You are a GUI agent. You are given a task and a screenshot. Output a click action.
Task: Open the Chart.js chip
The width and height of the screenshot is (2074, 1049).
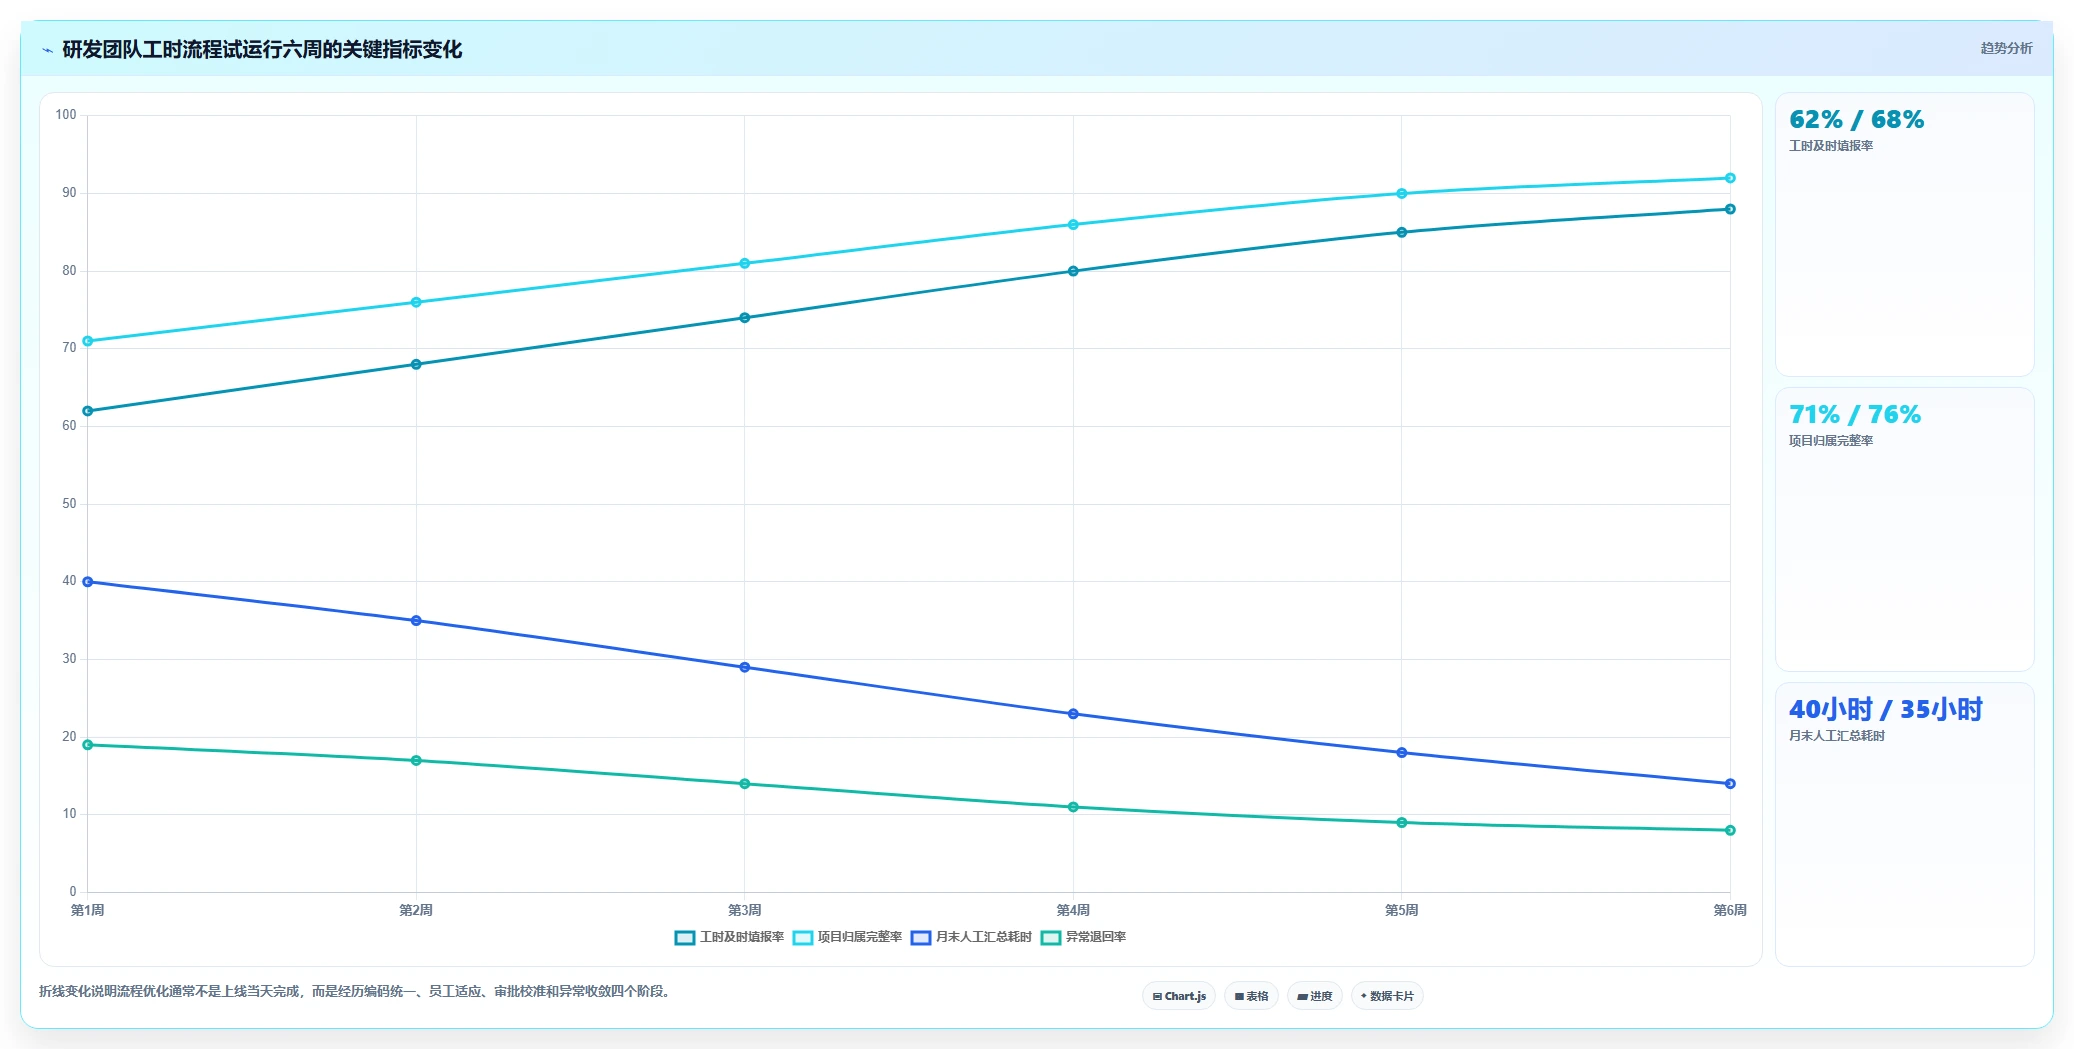coord(1179,996)
